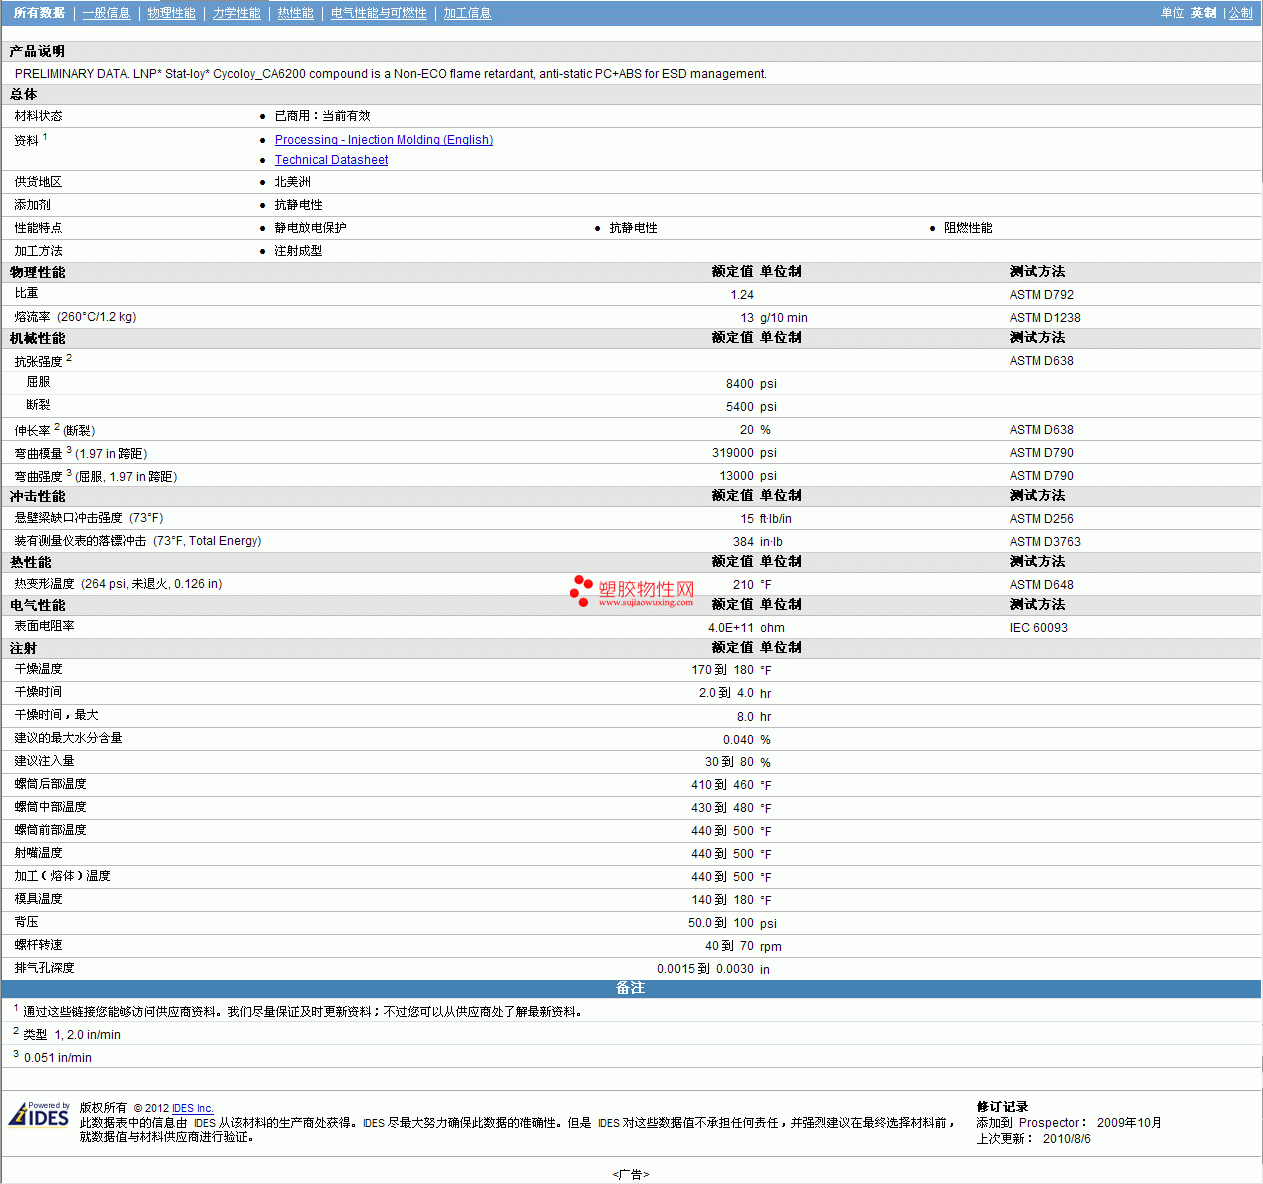Select the 注射成型 processing method
The height and width of the screenshot is (1184, 1263).
point(298,251)
